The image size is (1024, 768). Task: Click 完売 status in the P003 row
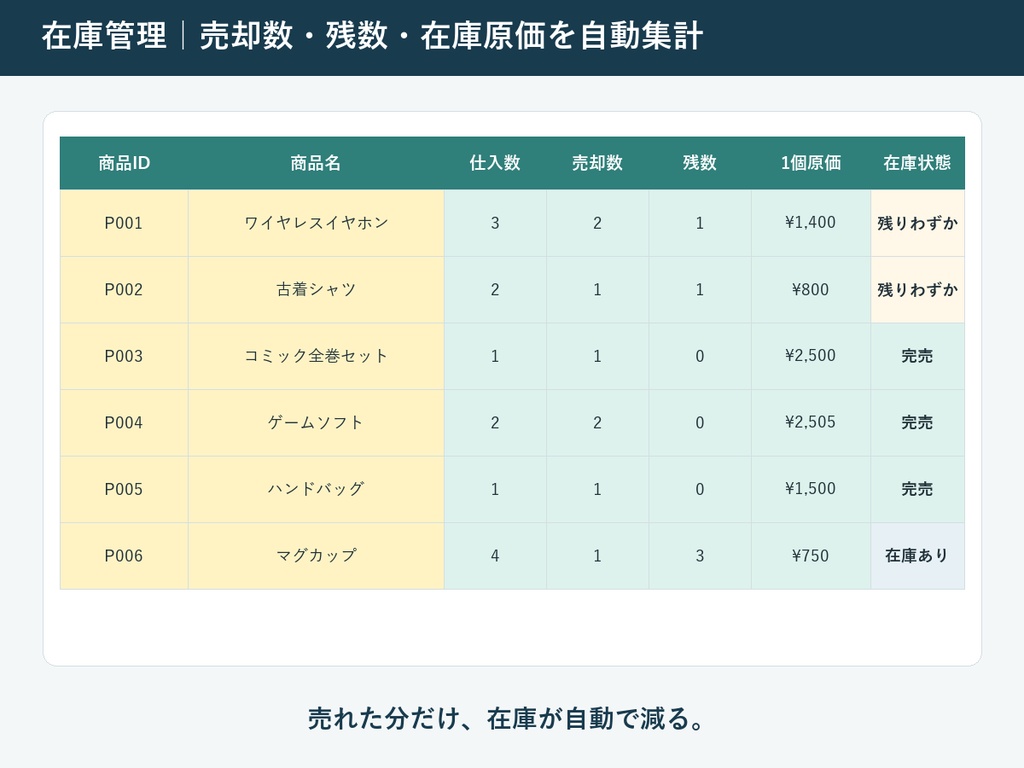(918, 357)
